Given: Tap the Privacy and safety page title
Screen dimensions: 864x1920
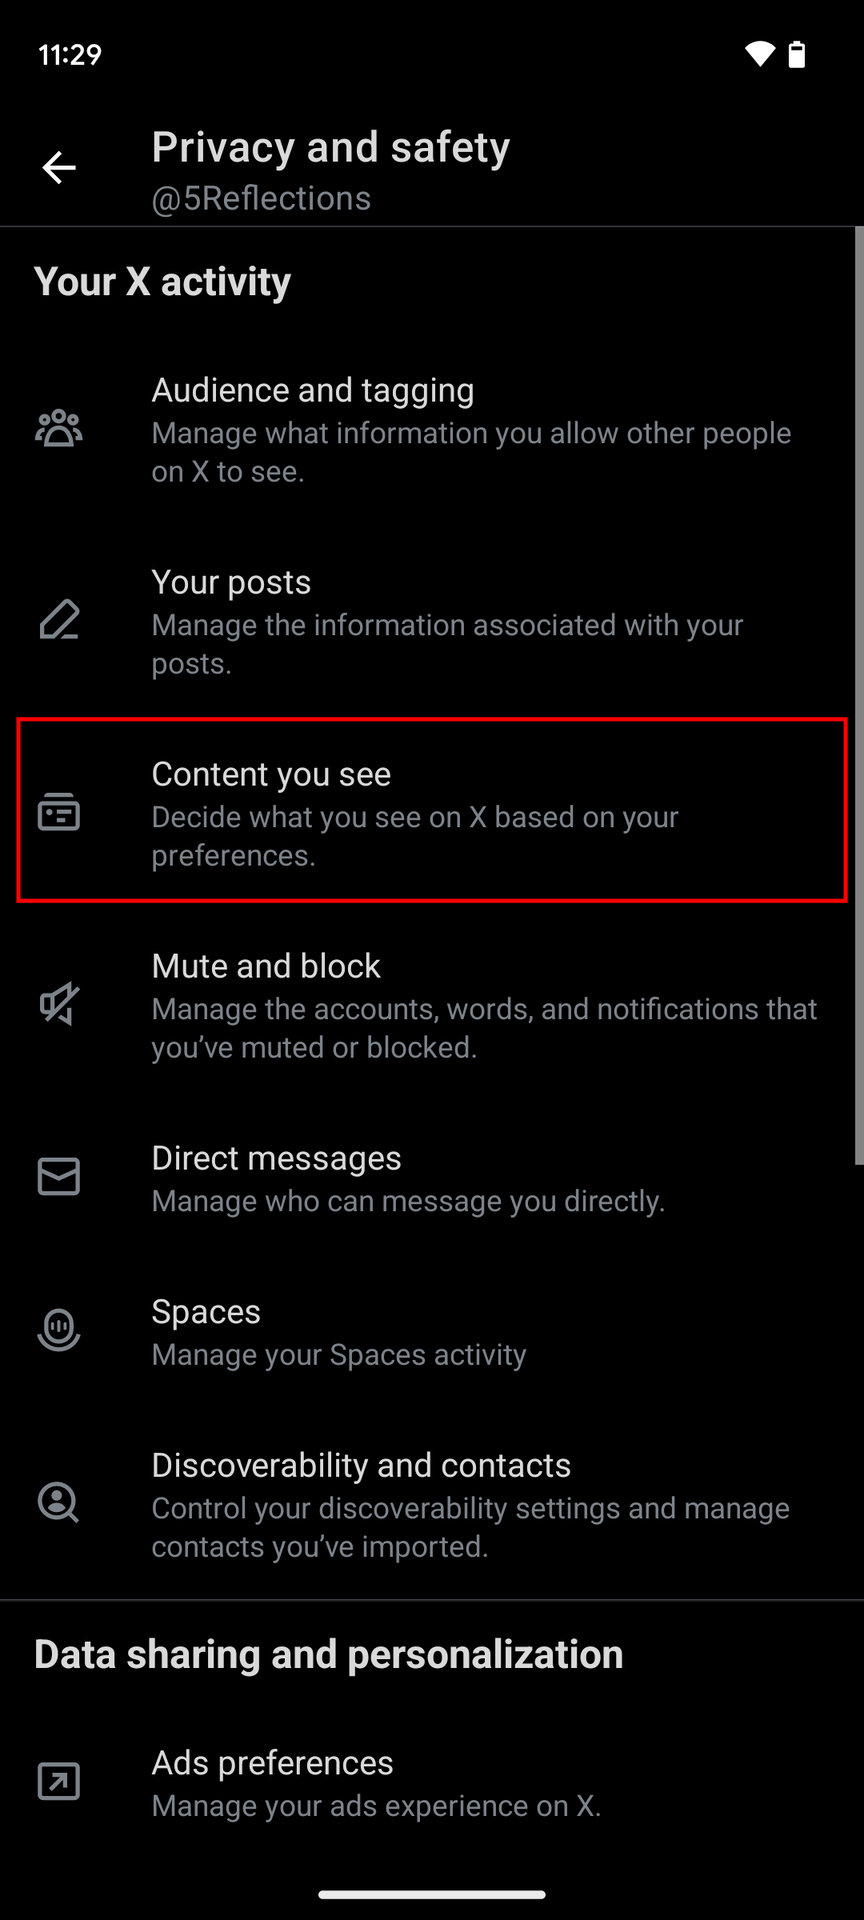Looking at the screenshot, I should coord(330,148).
